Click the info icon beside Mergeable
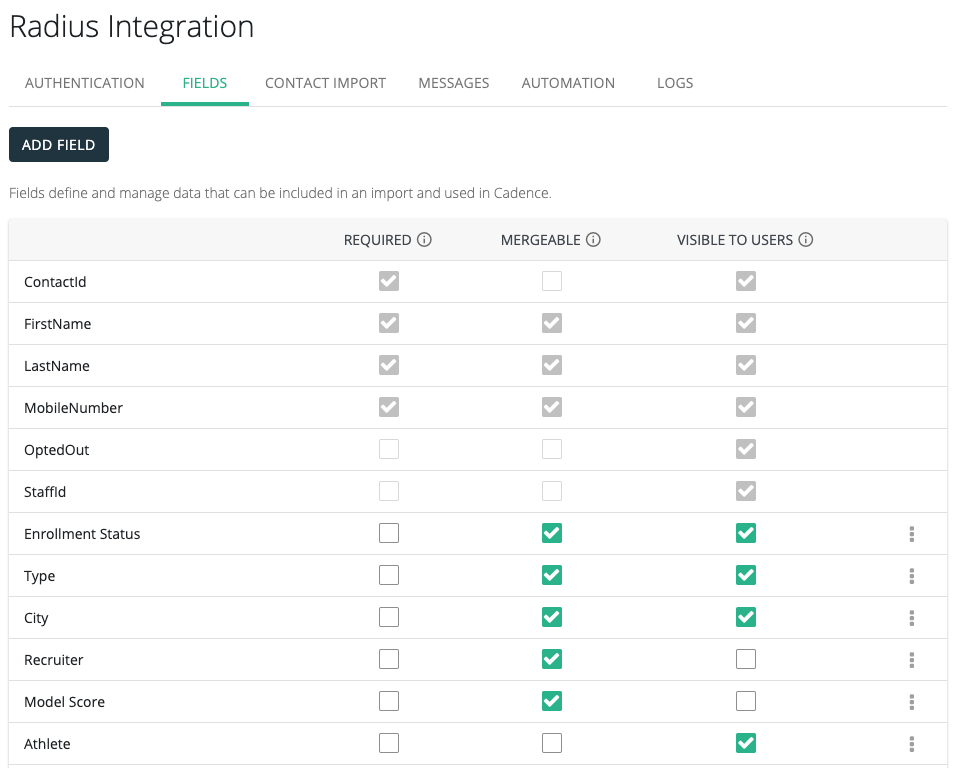957x768 pixels. [x=593, y=240]
